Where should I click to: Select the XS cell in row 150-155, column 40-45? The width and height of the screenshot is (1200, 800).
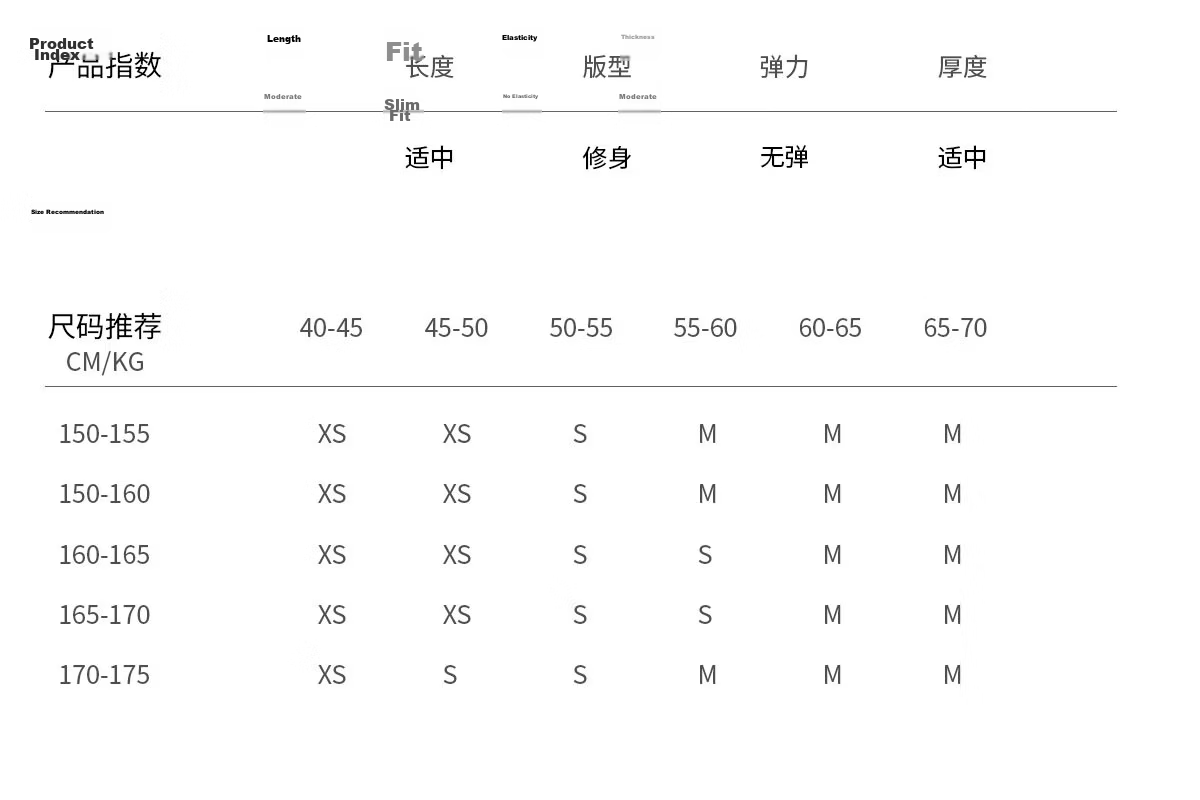pos(332,434)
